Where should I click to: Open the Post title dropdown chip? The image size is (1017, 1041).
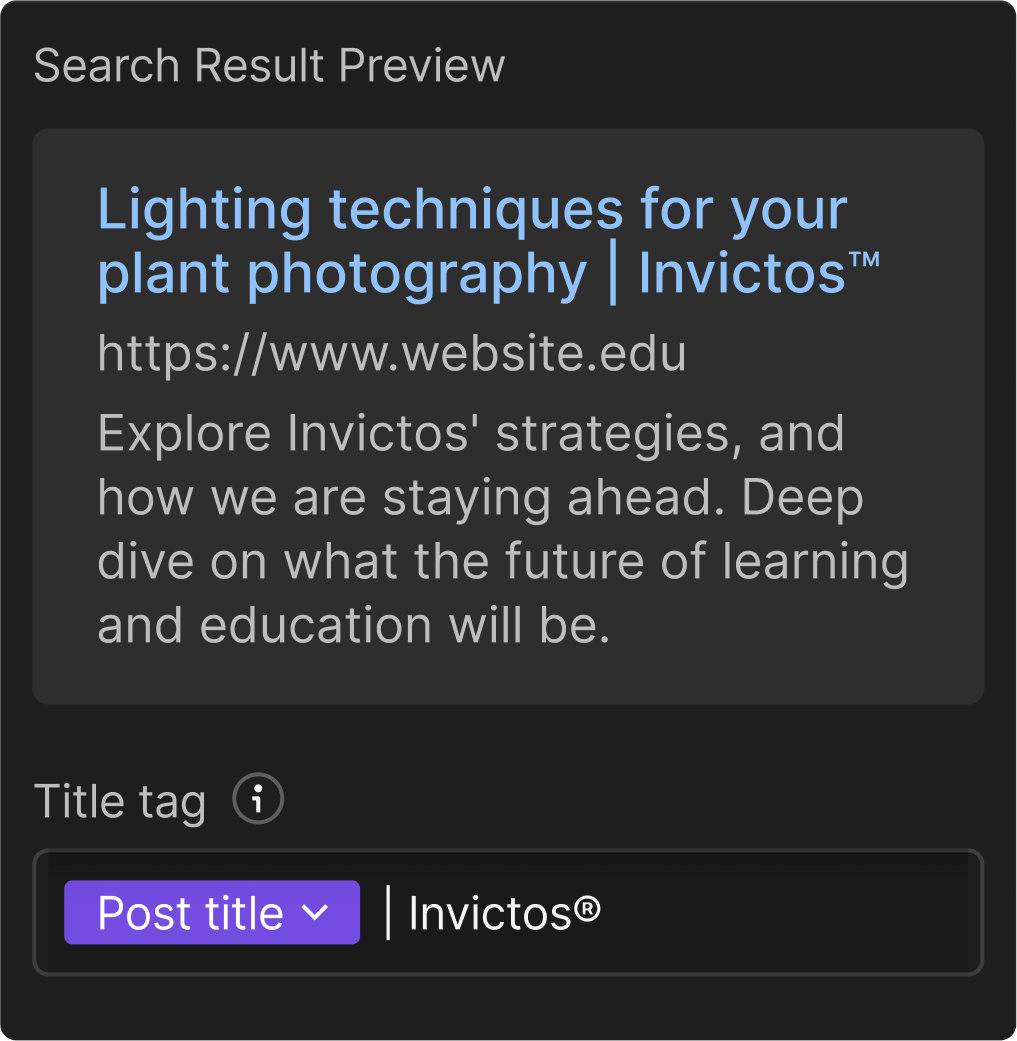pyautogui.click(x=212, y=912)
